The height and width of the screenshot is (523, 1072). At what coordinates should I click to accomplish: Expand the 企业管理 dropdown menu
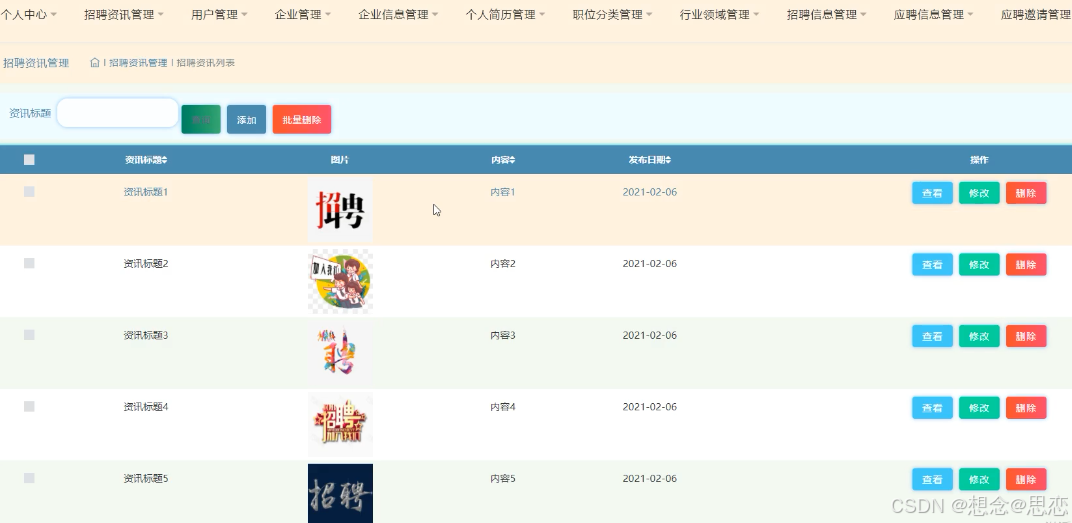302,14
